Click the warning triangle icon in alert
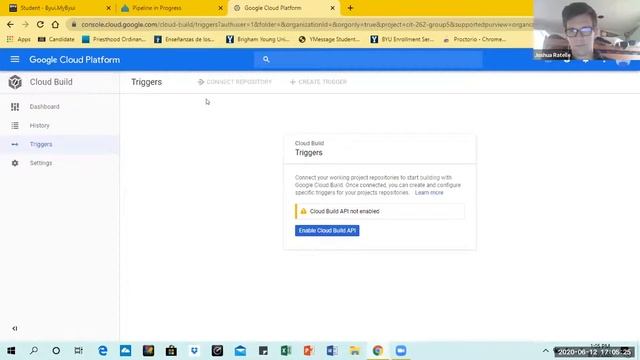Viewport: 640px width, 360px height. 303,211
